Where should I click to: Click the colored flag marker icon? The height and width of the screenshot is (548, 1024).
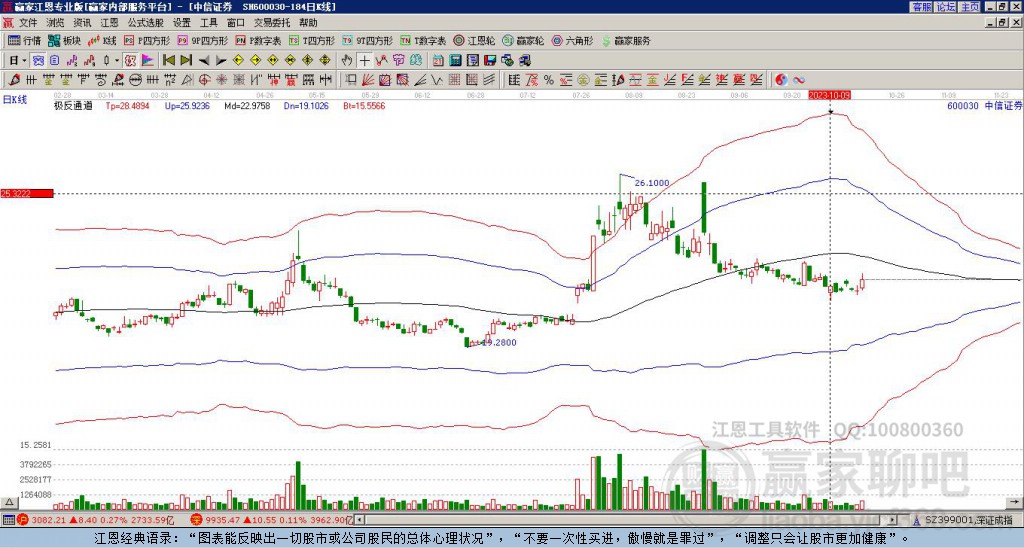click(x=148, y=61)
